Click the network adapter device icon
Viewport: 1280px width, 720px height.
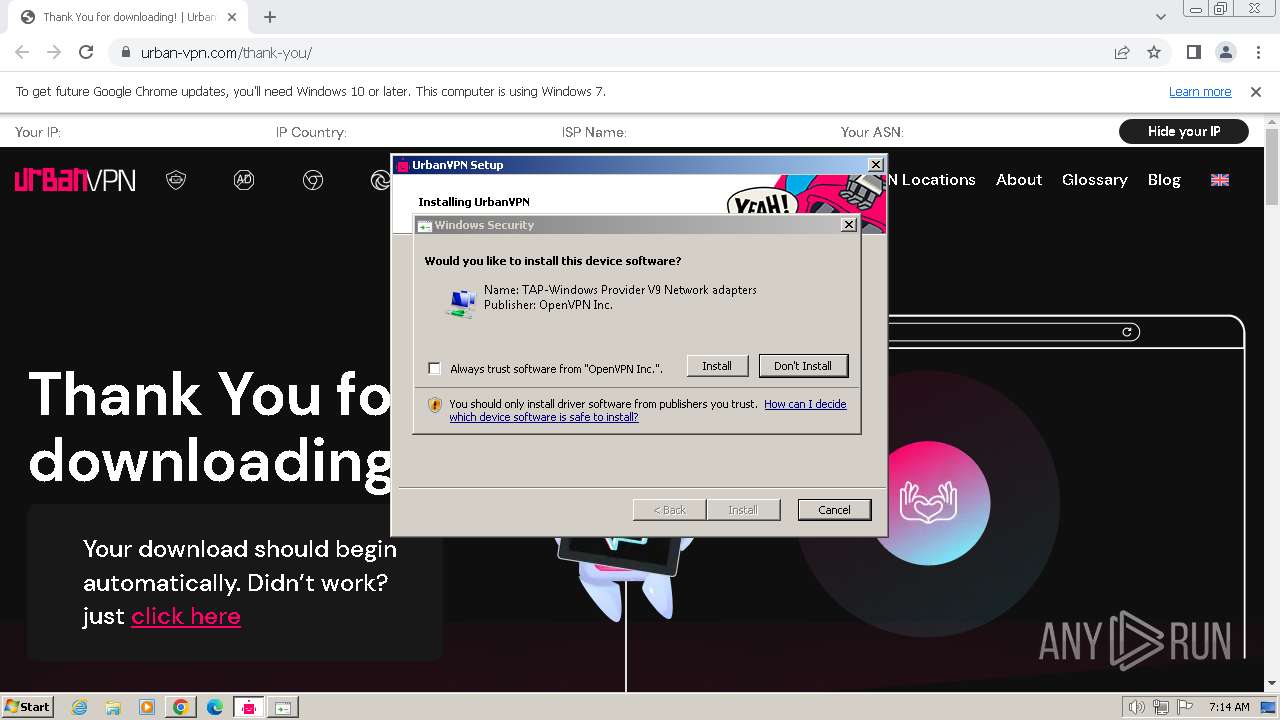point(461,302)
